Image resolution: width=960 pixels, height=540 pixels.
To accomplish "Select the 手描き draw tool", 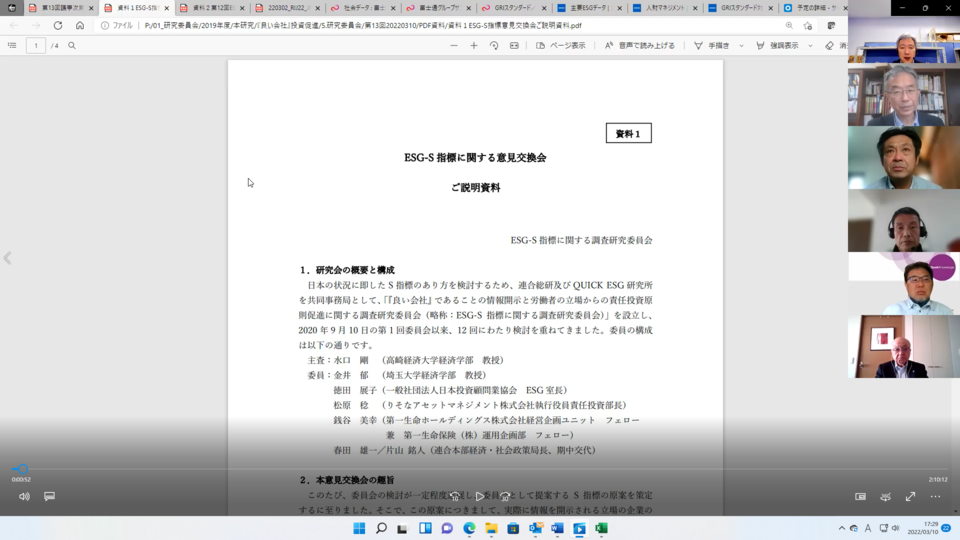I will tap(711, 45).
